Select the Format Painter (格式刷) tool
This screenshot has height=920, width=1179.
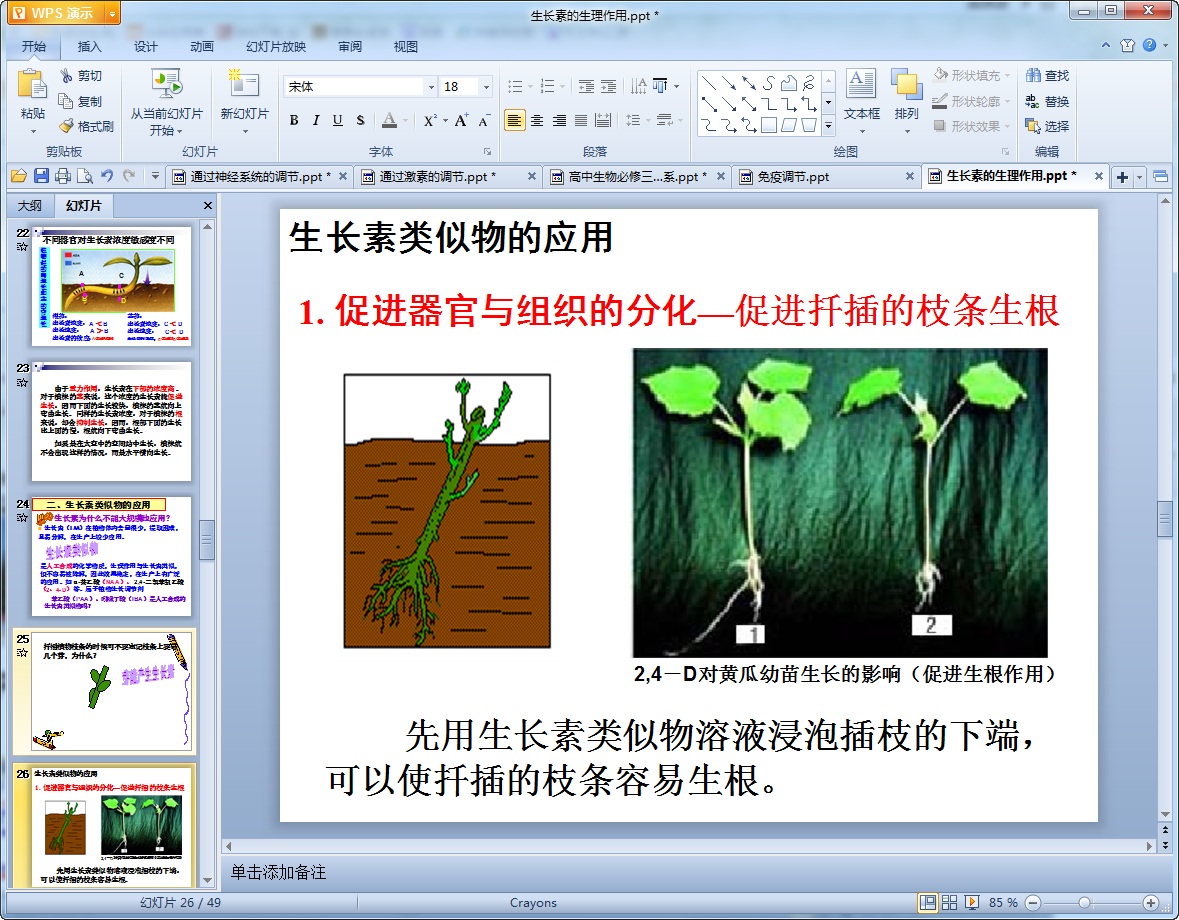pyautogui.click(x=86, y=126)
